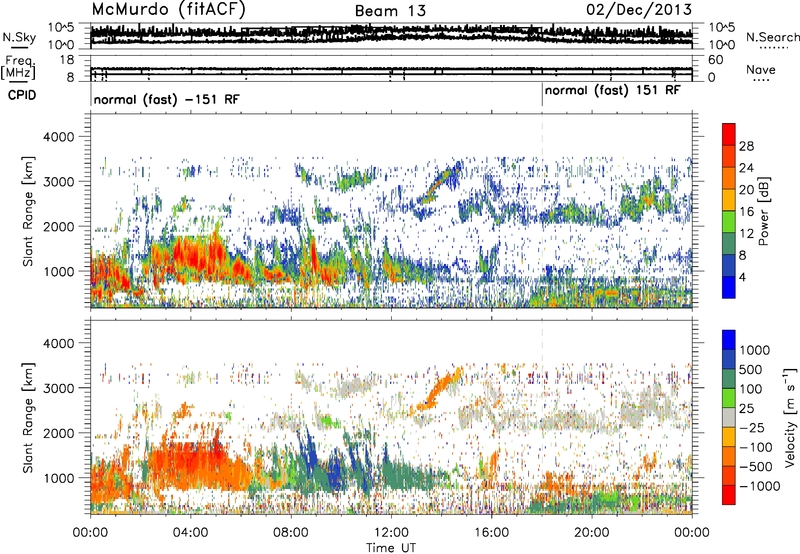Click the "McMurdo (fitACF)" title text
800x554 pixels.
click(168, 10)
